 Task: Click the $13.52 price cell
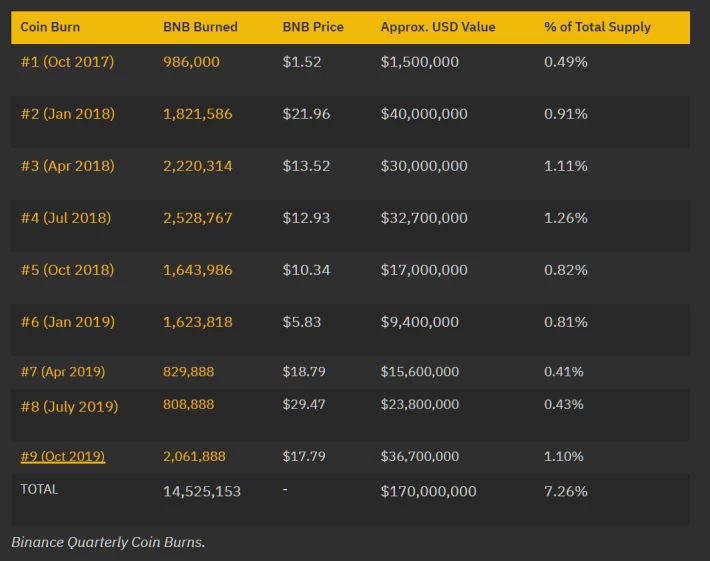(306, 166)
